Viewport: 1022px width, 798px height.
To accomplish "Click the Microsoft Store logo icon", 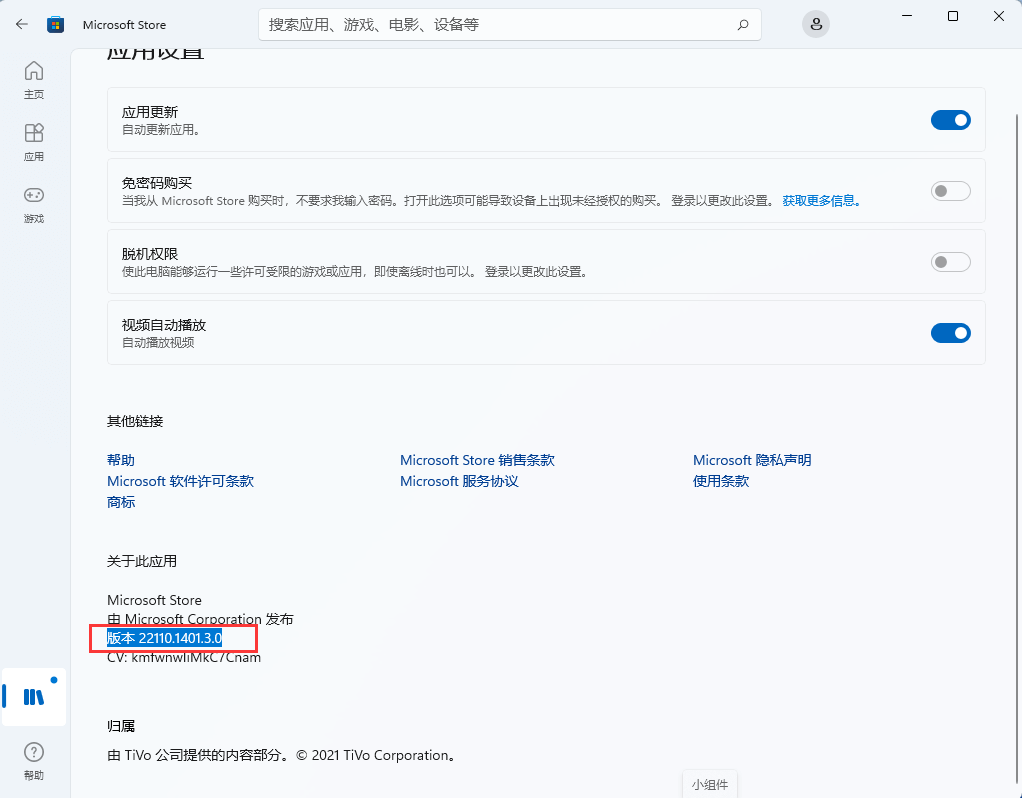I will pos(57,24).
